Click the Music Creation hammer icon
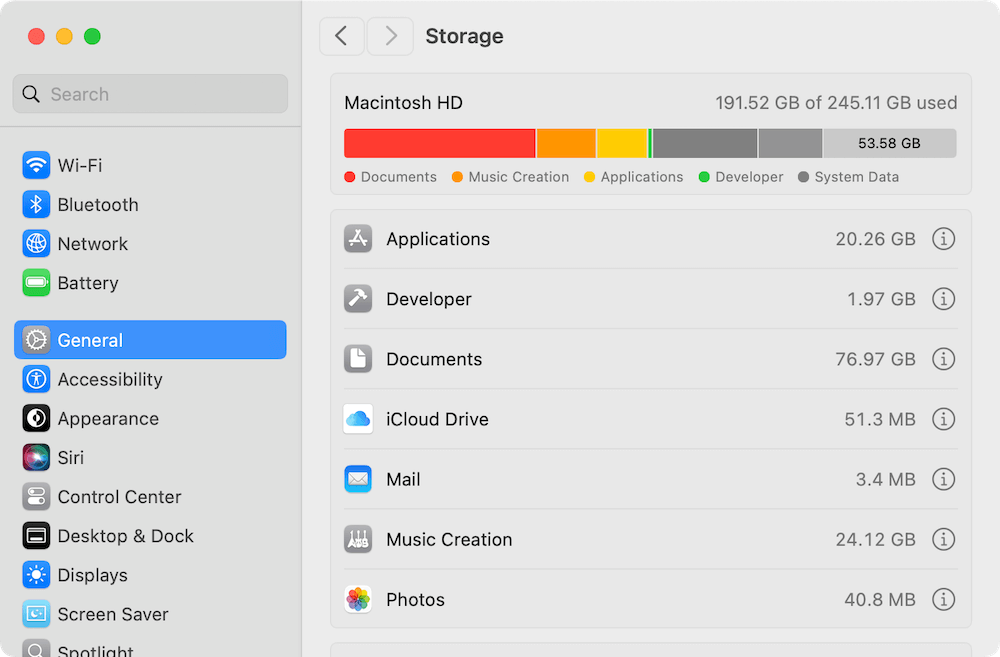 [358, 539]
